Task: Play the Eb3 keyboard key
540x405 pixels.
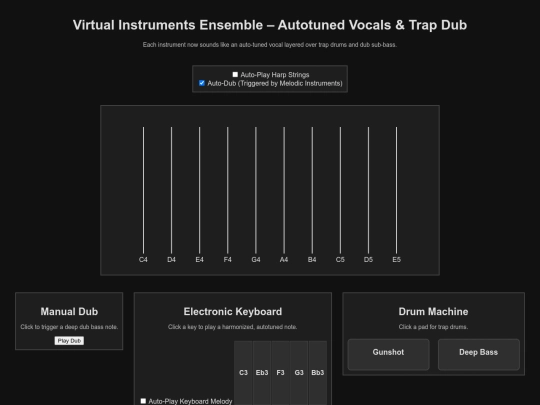Action: 262,373
